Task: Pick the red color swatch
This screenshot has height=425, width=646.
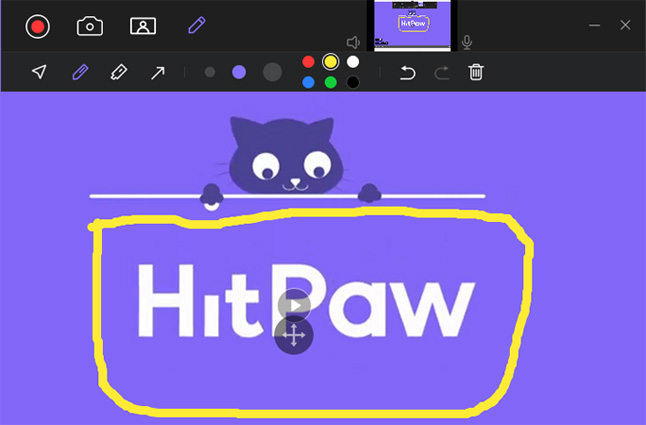Action: (x=308, y=62)
